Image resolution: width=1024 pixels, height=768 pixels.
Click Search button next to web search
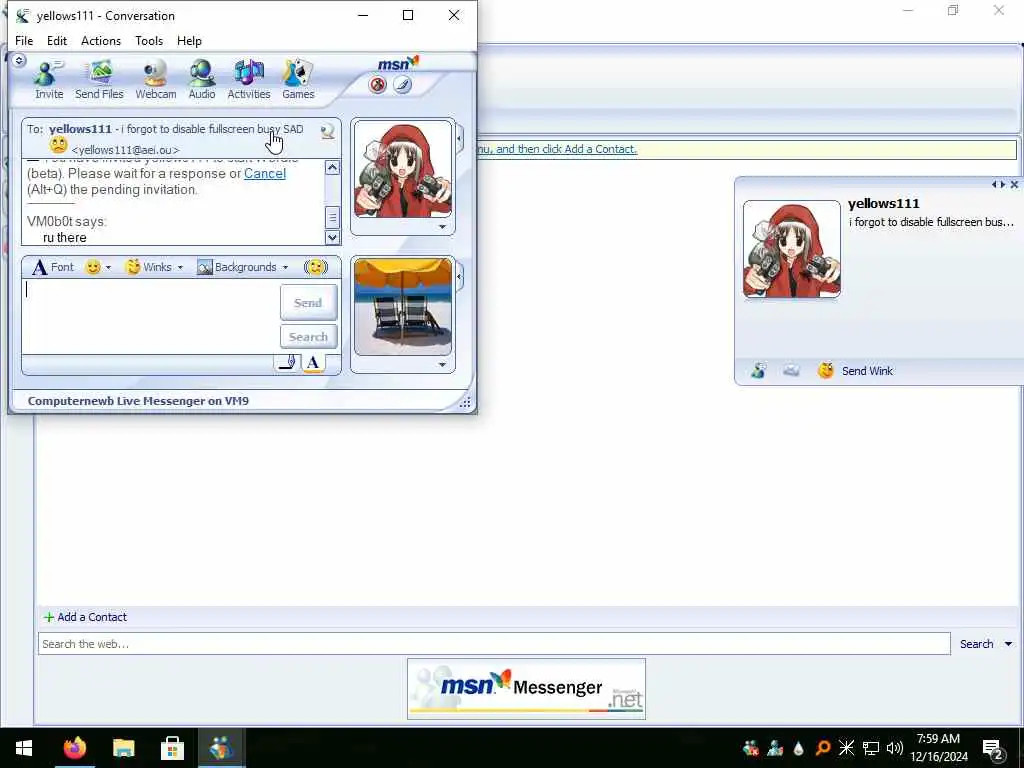coord(976,644)
